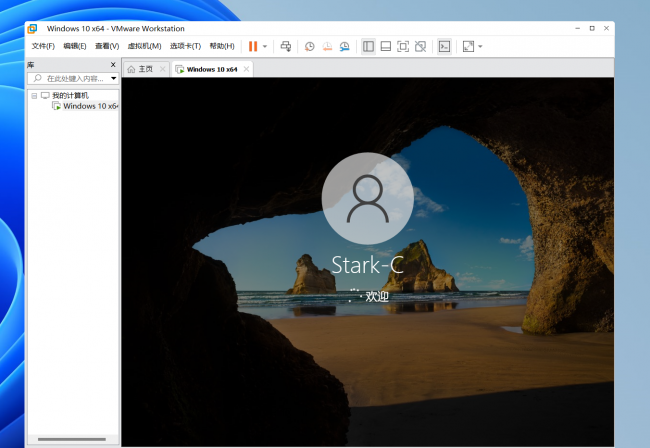The image size is (650, 448).
Task: Minimize the VMware Workstation window
Action: click(x=577, y=28)
